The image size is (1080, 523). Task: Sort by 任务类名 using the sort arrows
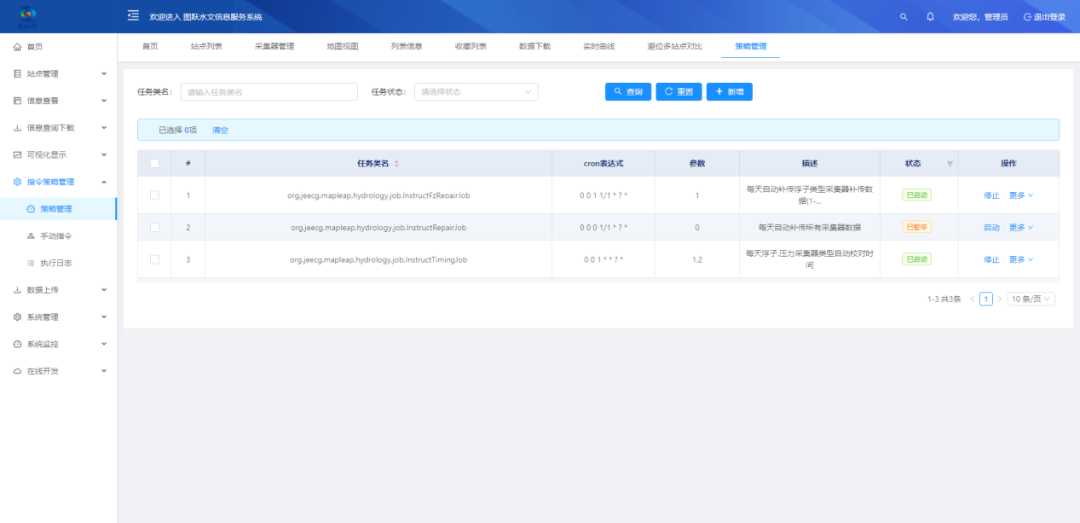coord(396,163)
